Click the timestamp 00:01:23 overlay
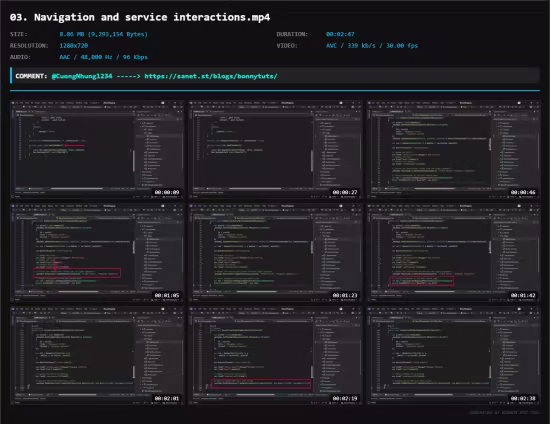The image size is (550, 424). (x=345, y=295)
